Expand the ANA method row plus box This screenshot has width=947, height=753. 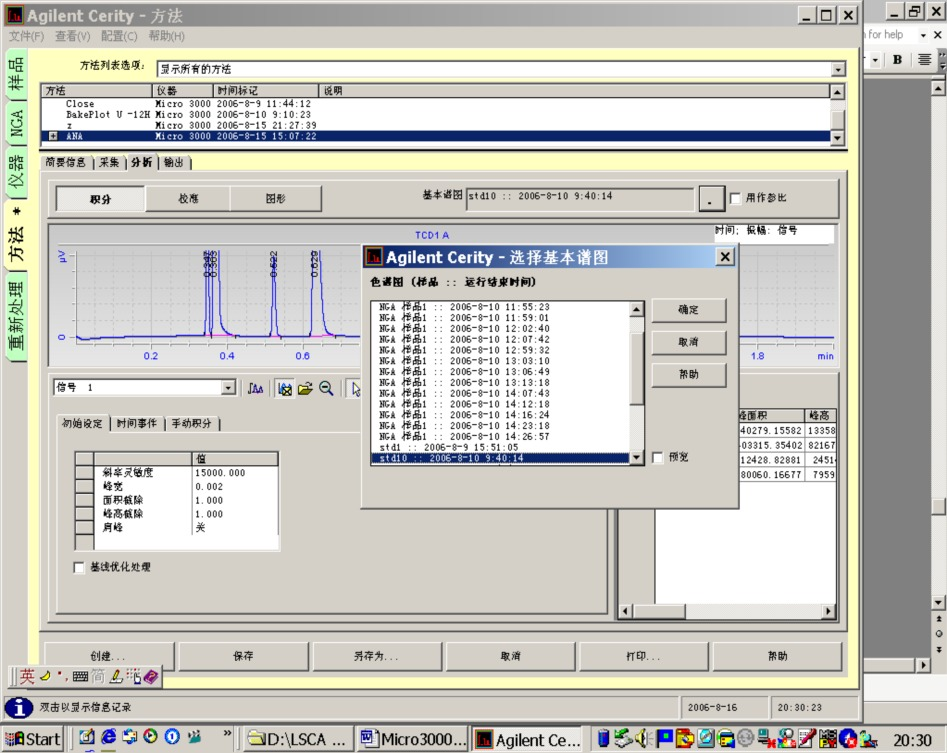click(53, 136)
